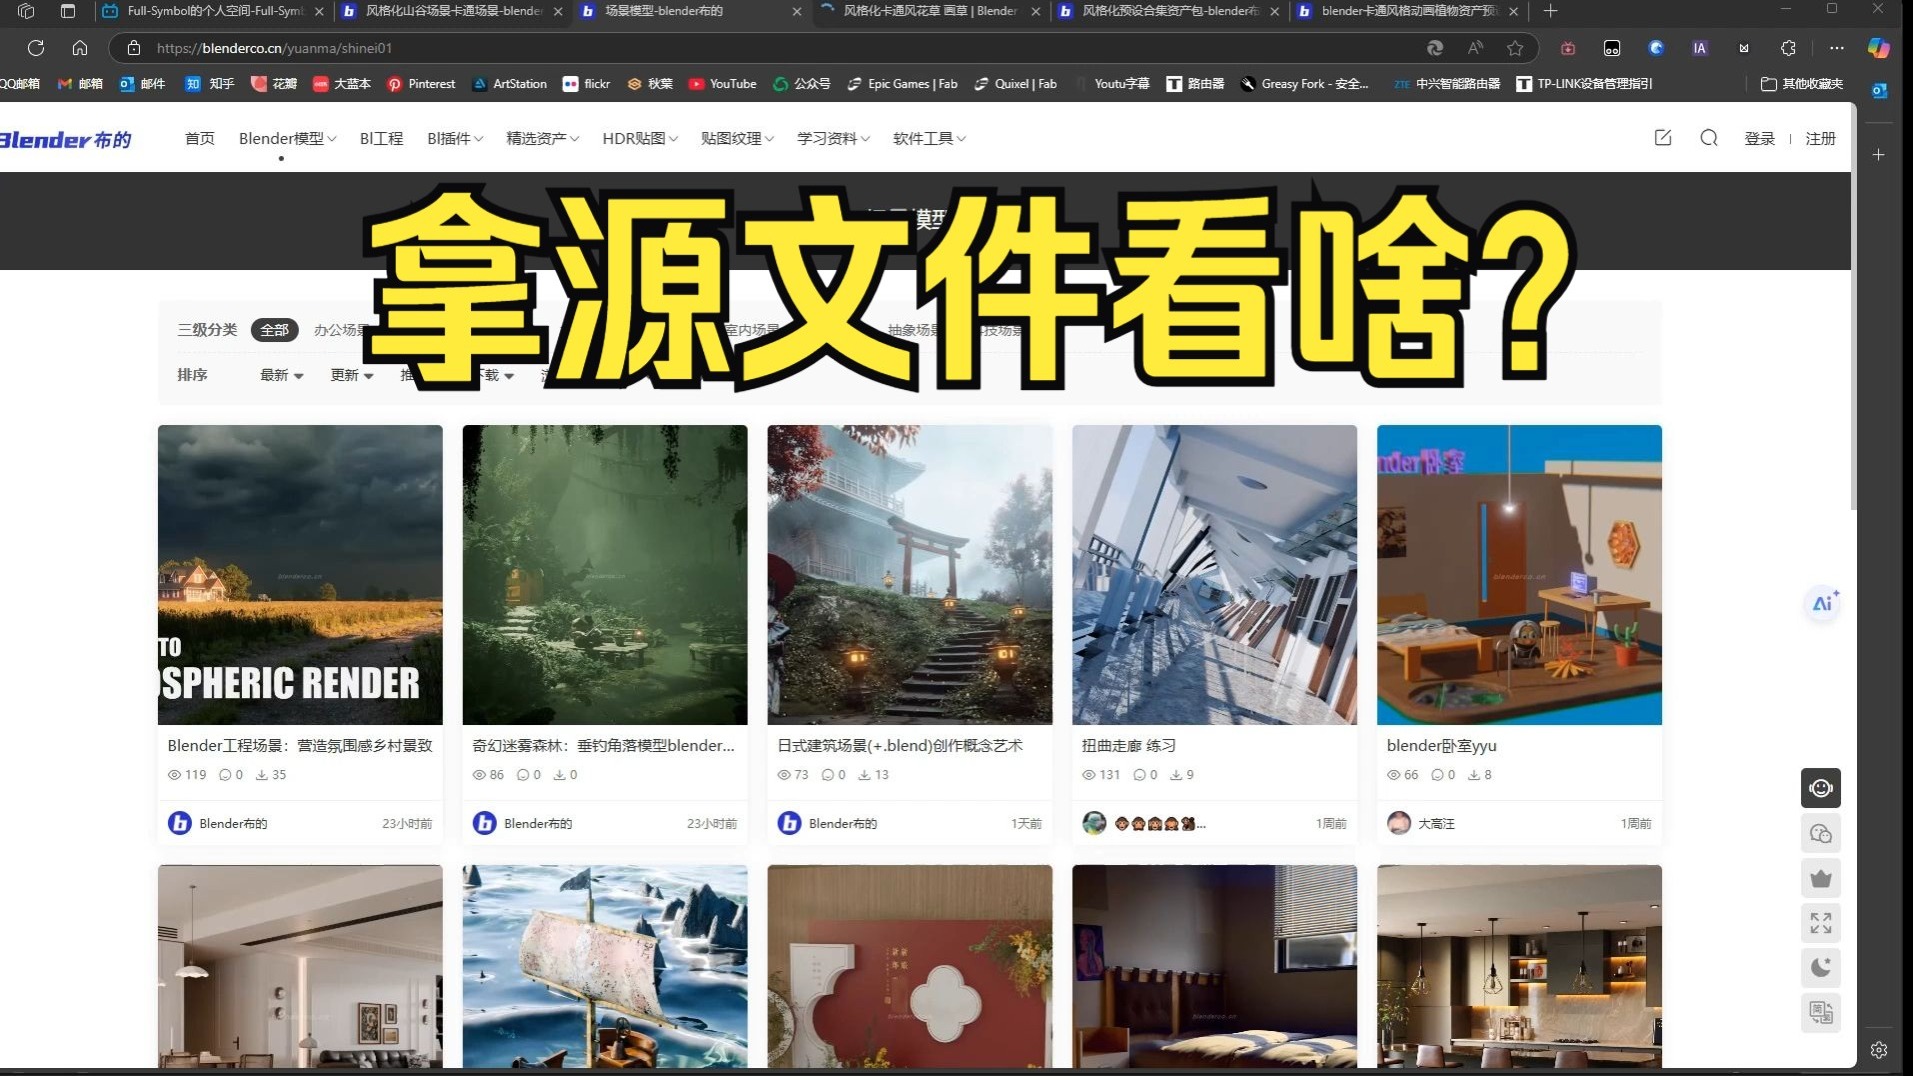This screenshot has height=1076, width=1913.
Task: Close the 场景模型-blender布的 tab
Action: (796, 11)
